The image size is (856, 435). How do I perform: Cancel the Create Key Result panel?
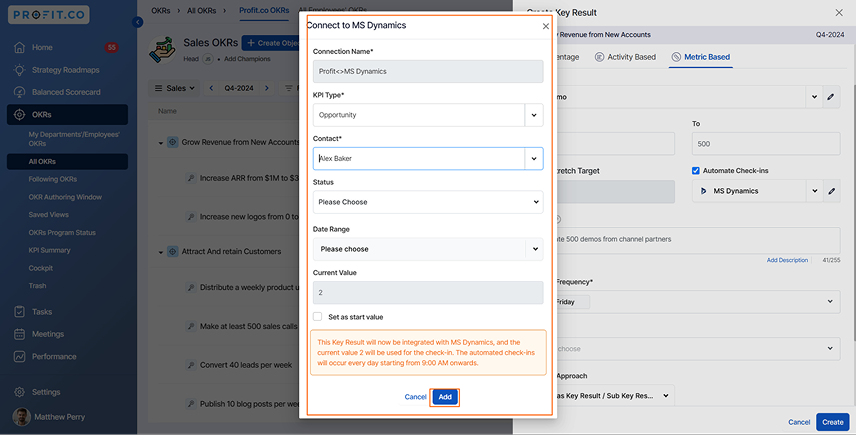coord(799,422)
